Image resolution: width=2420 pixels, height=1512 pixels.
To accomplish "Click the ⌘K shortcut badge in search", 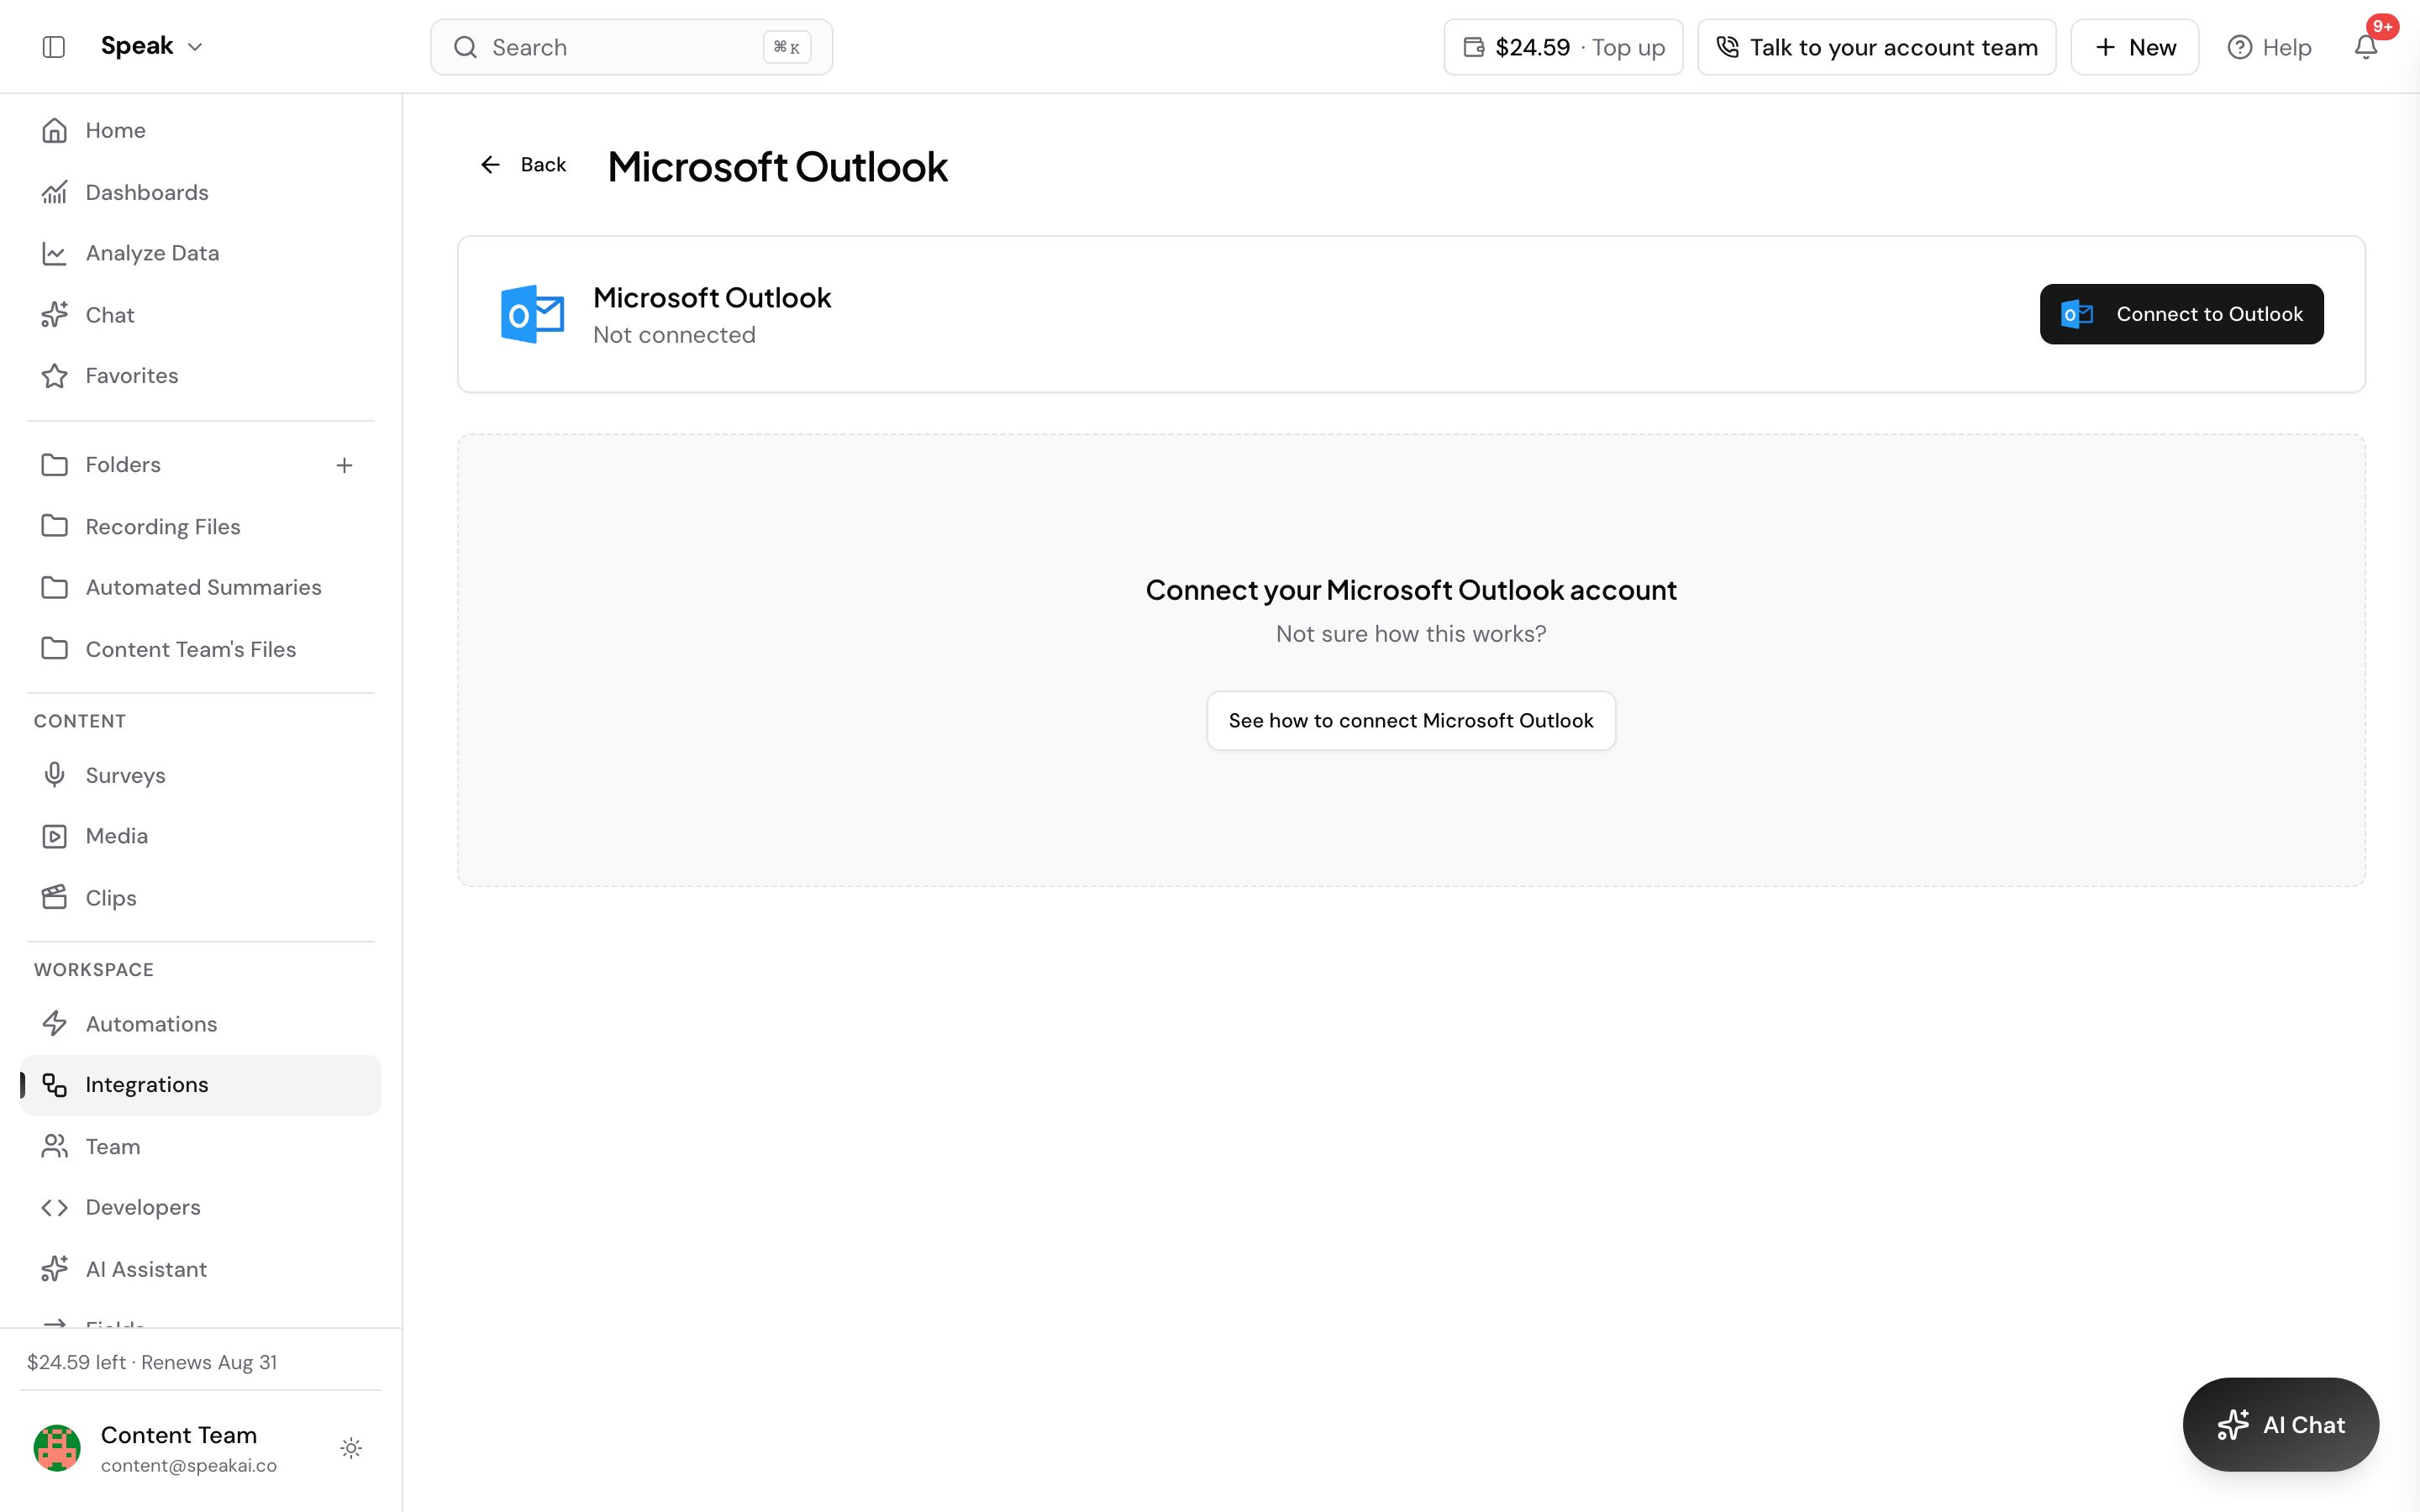I will (x=787, y=47).
